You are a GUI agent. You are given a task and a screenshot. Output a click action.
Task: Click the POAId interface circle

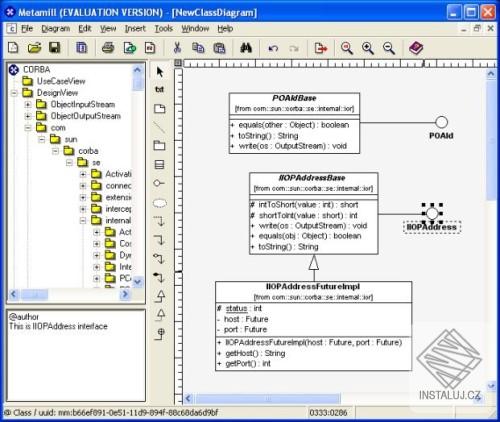(441, 122)
